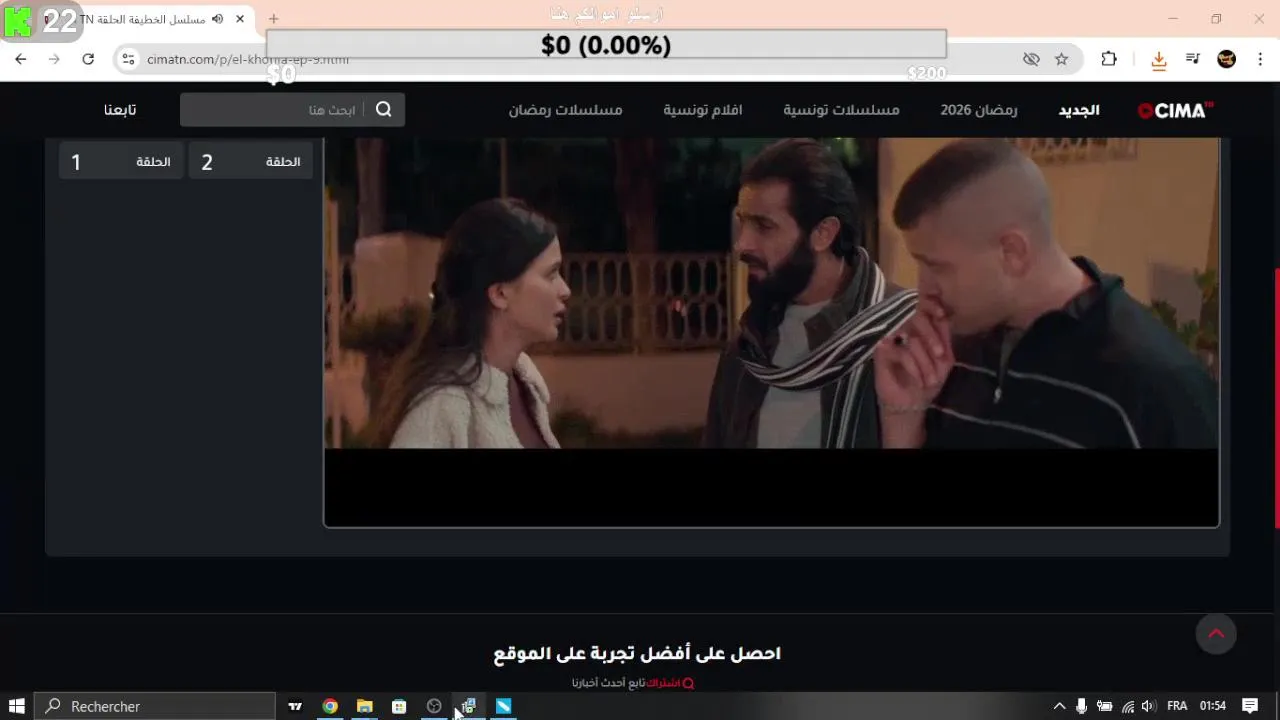Click the search magnifier icon
Viewport: 1280px width, 720px height.
coord(384,109)
